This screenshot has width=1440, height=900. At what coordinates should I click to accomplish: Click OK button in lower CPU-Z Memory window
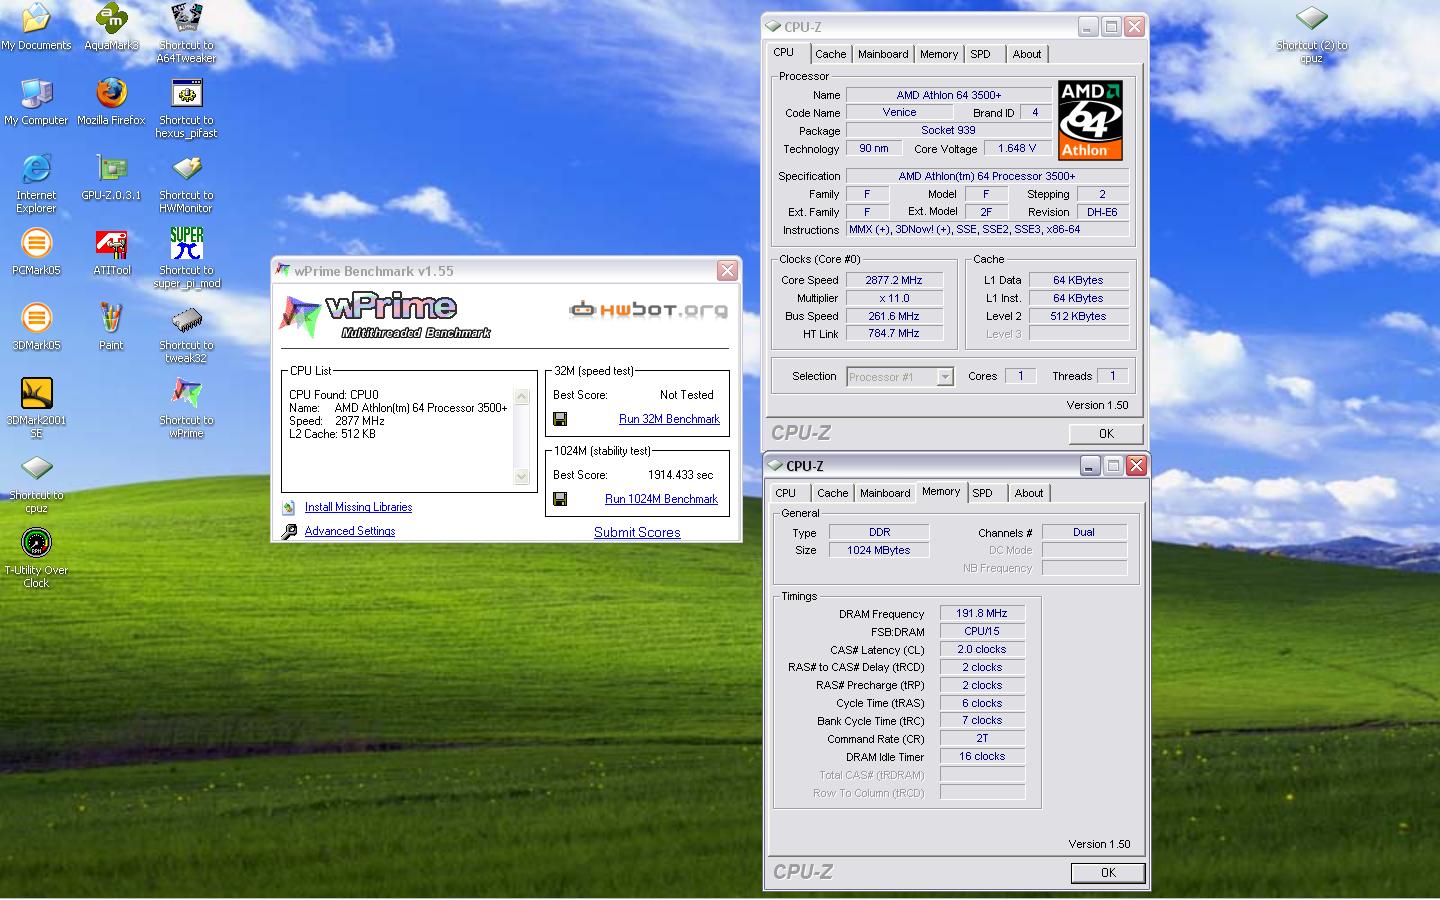click(x=1108, y=873)
